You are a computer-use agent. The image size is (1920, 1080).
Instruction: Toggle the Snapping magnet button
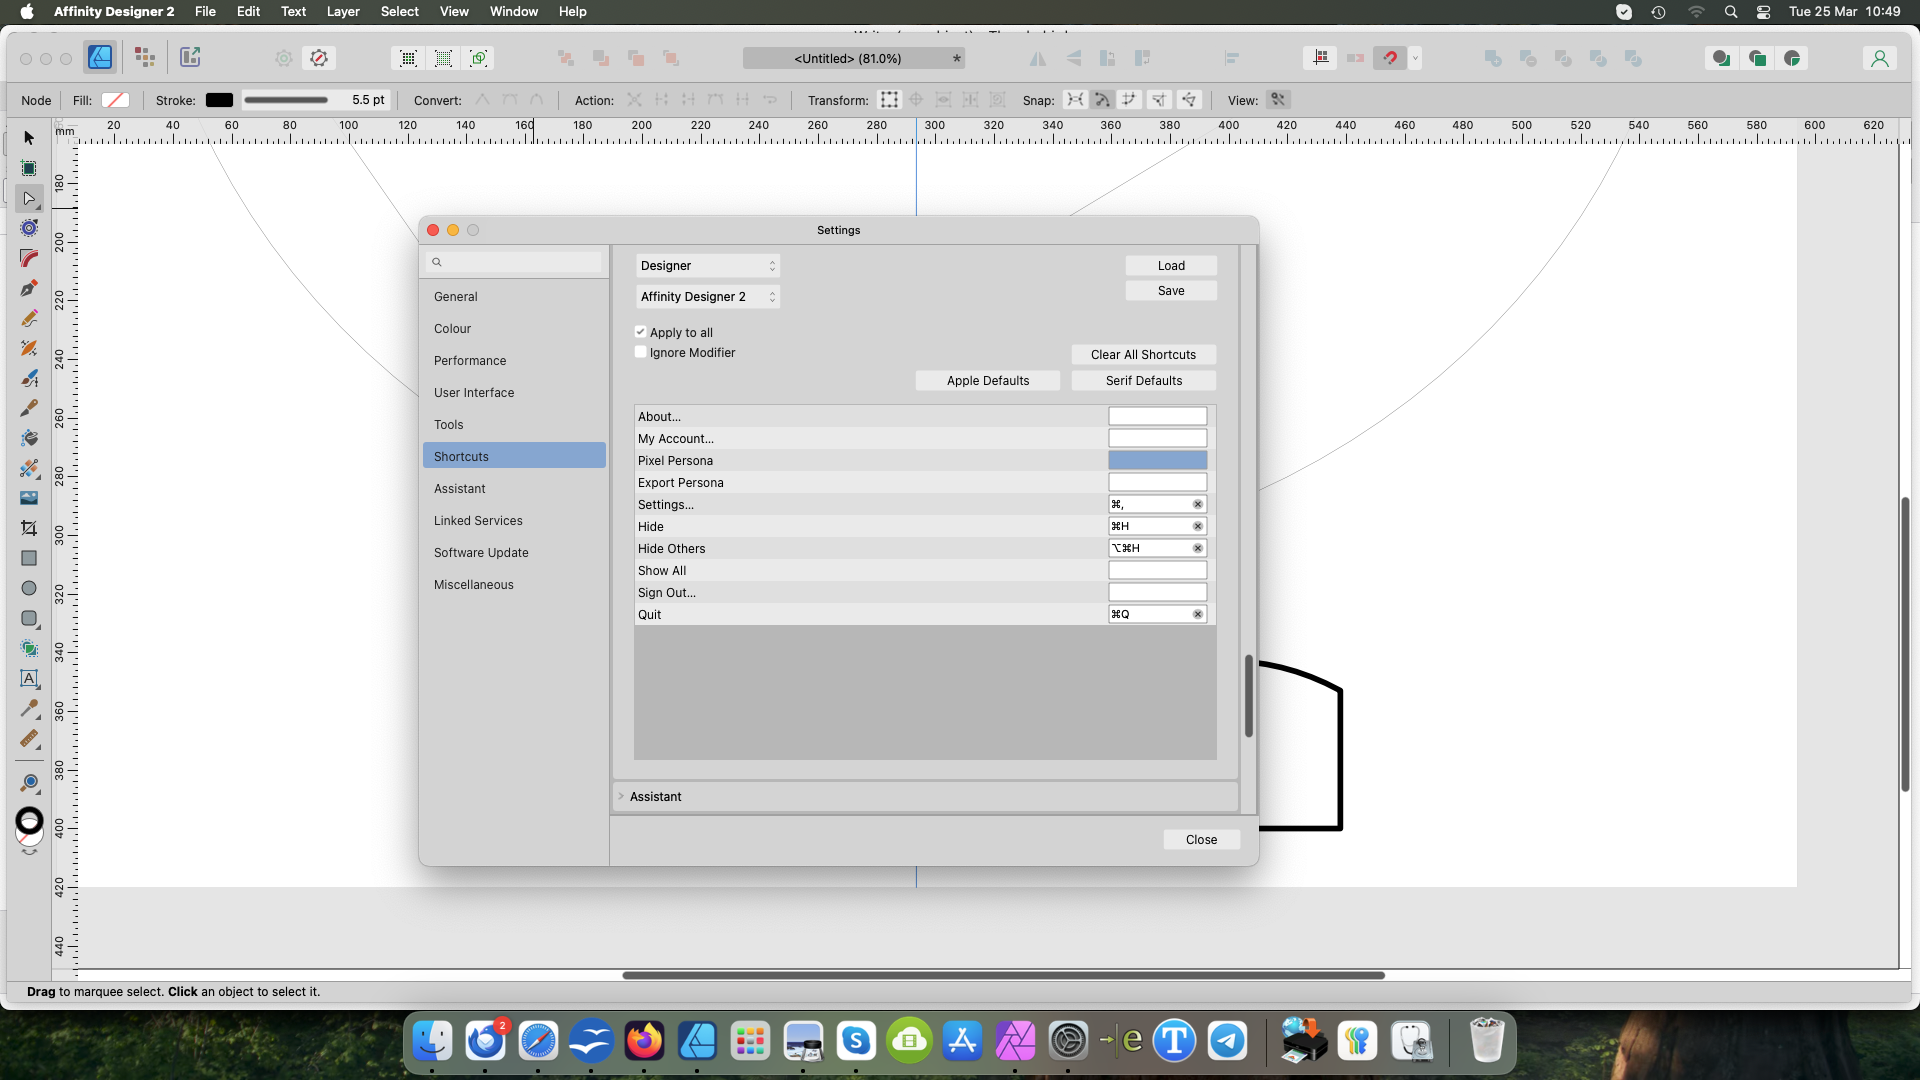coord(1390,58)
